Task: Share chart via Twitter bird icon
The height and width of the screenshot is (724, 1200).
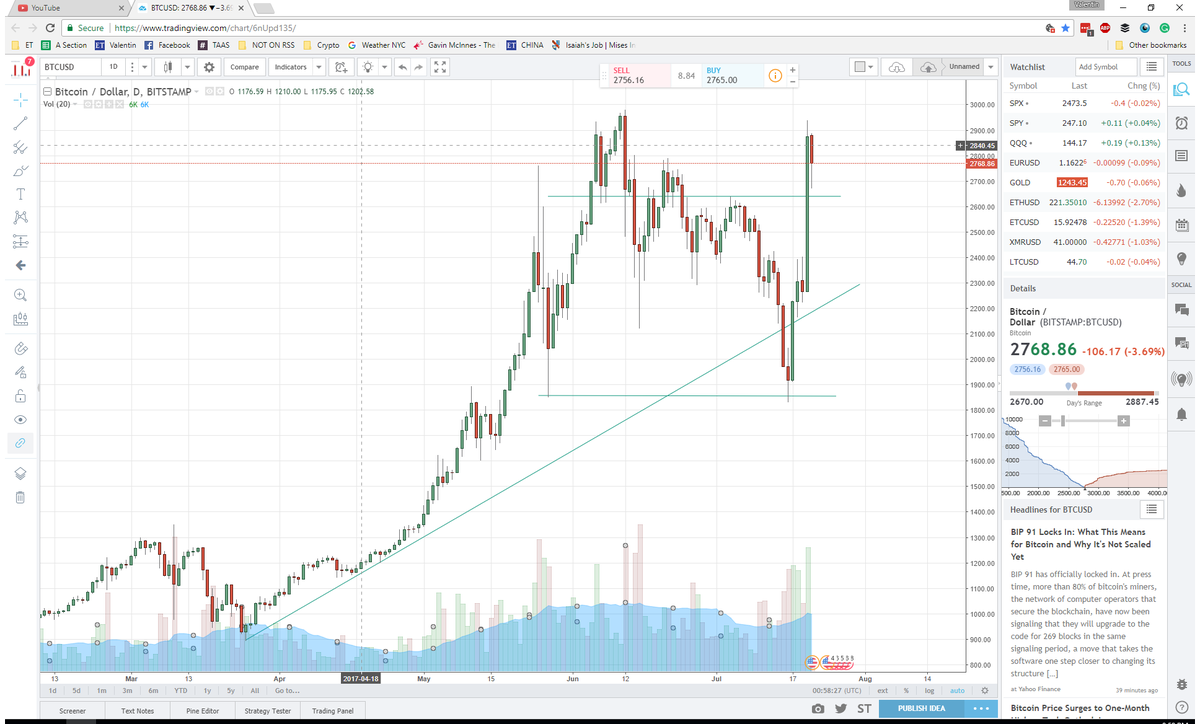Action: 840,708
